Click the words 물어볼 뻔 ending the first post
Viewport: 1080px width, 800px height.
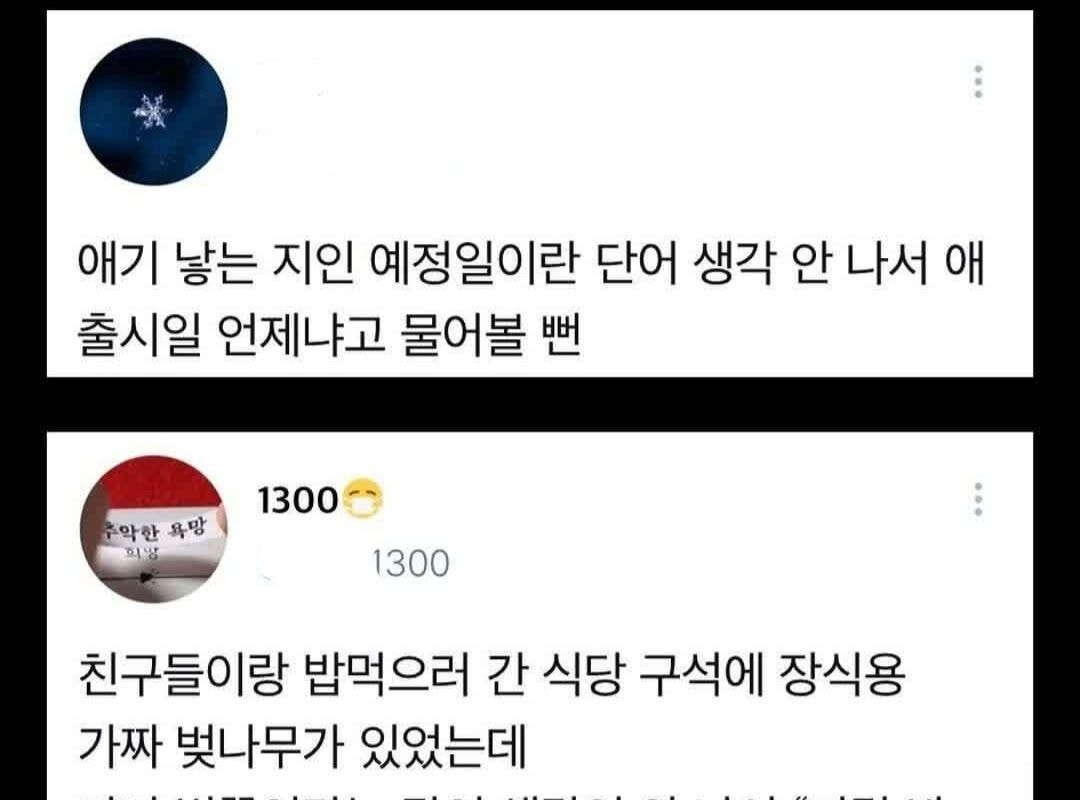[491, 335]
